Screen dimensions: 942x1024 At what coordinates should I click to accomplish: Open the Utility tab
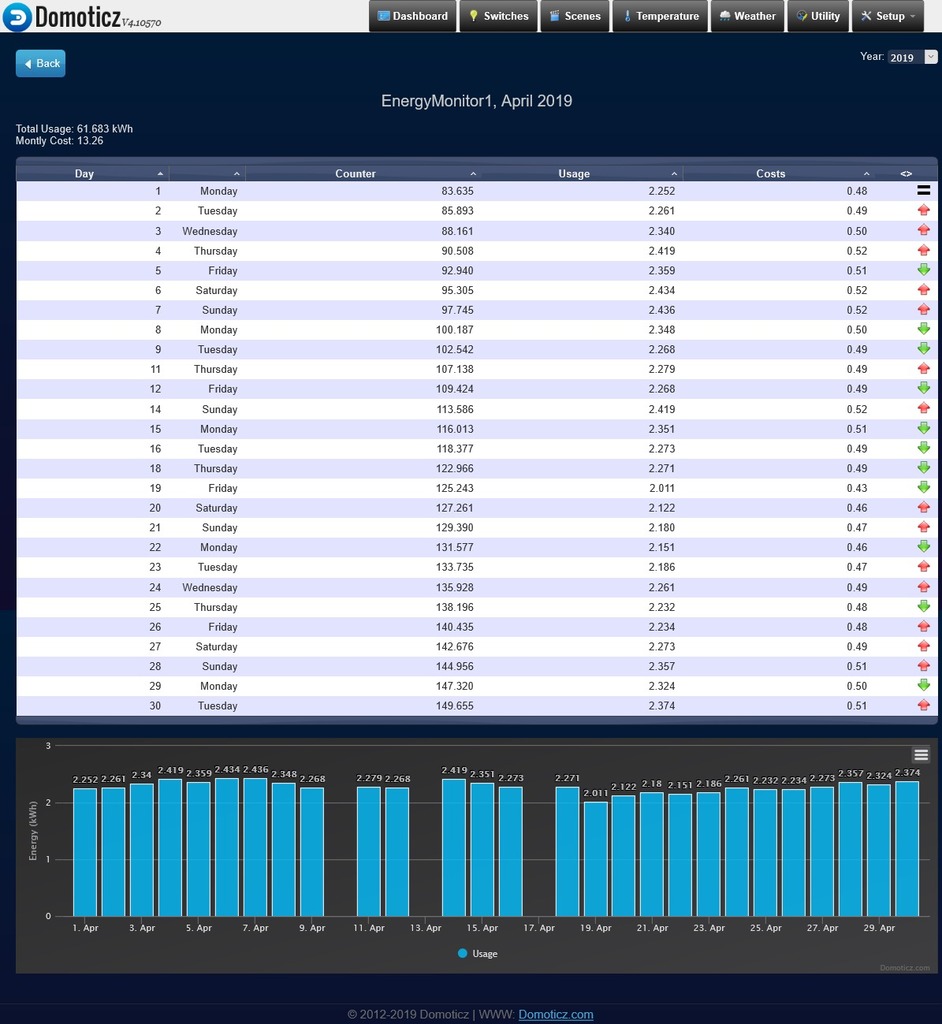(x=818, y=16)
